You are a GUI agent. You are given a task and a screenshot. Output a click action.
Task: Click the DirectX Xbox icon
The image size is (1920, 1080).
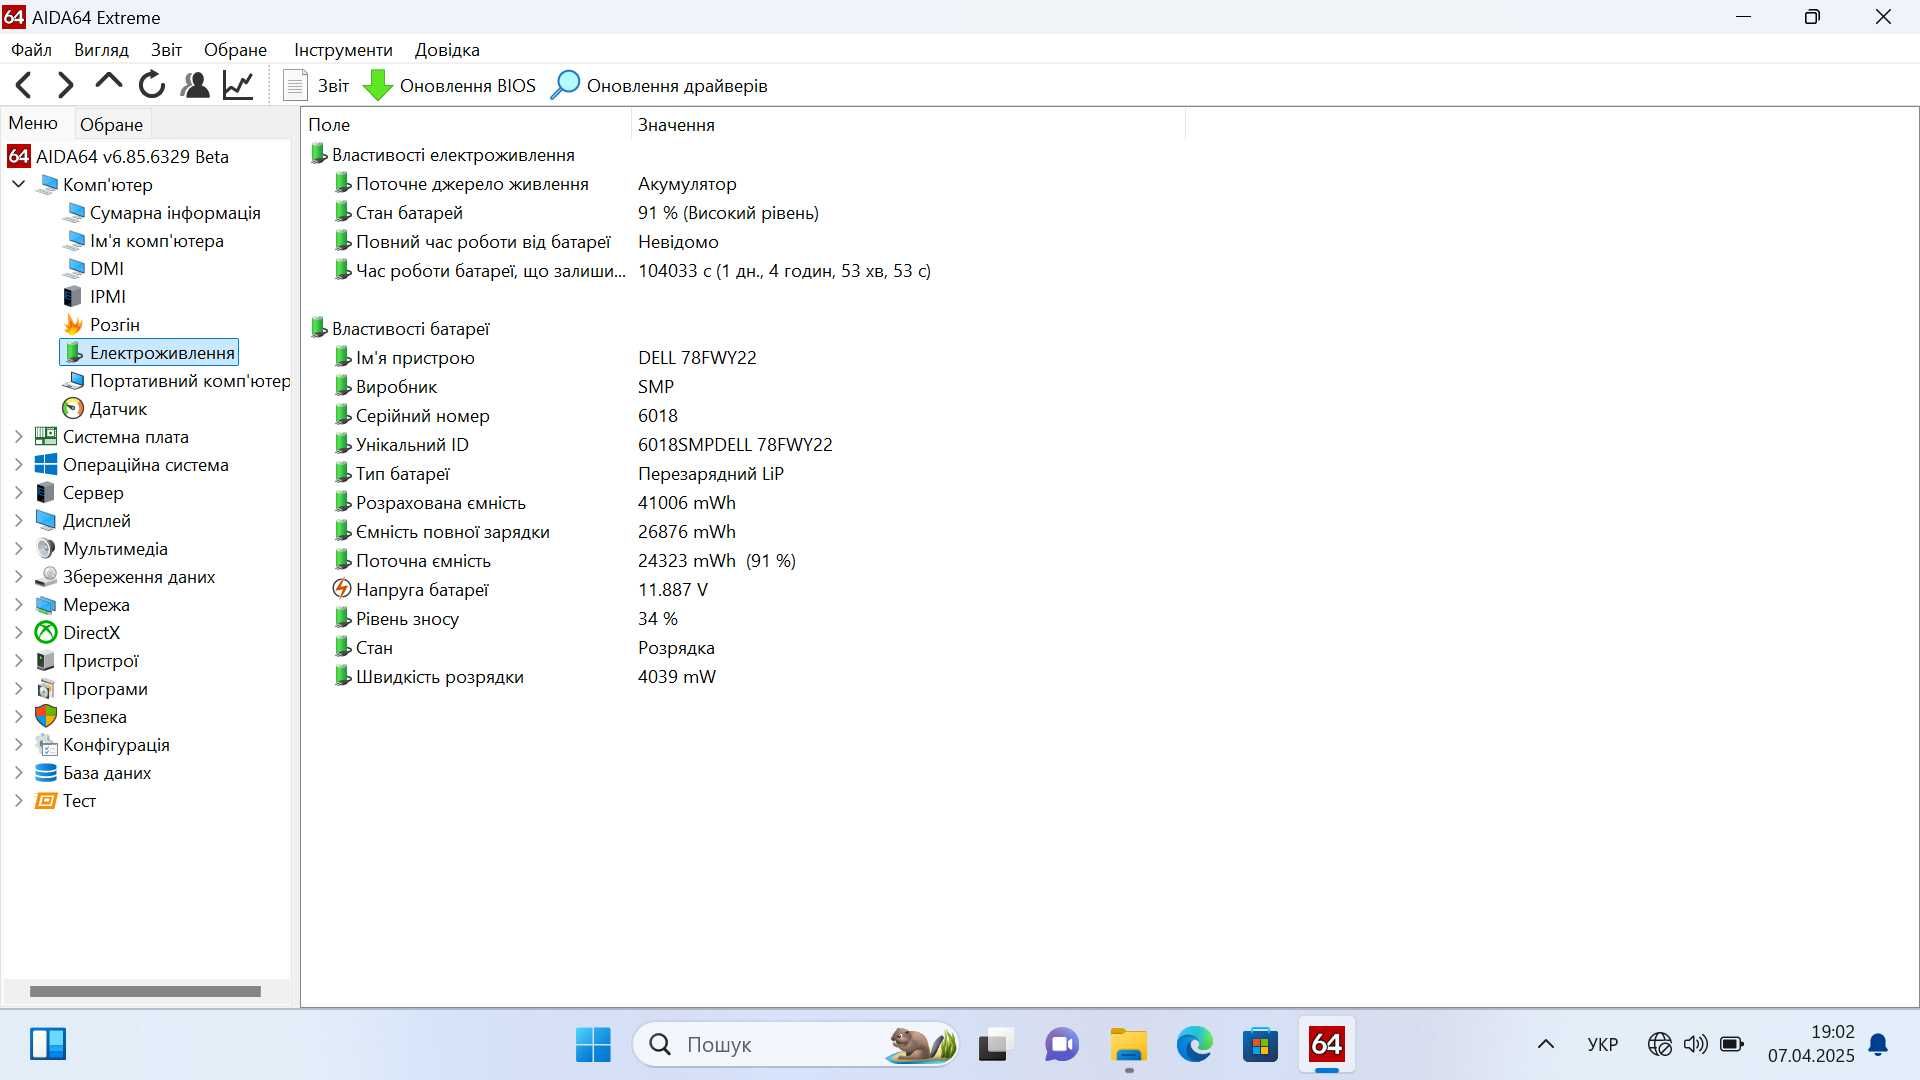click(46, 633)
